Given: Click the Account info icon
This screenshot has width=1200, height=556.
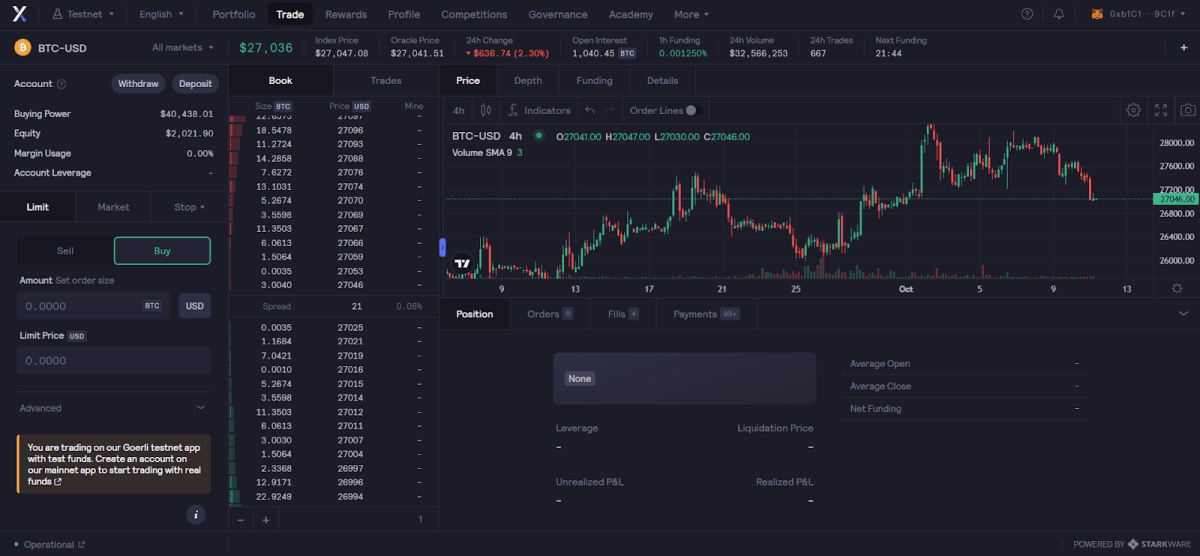Looking at the screenshot, I should (62, 84).
